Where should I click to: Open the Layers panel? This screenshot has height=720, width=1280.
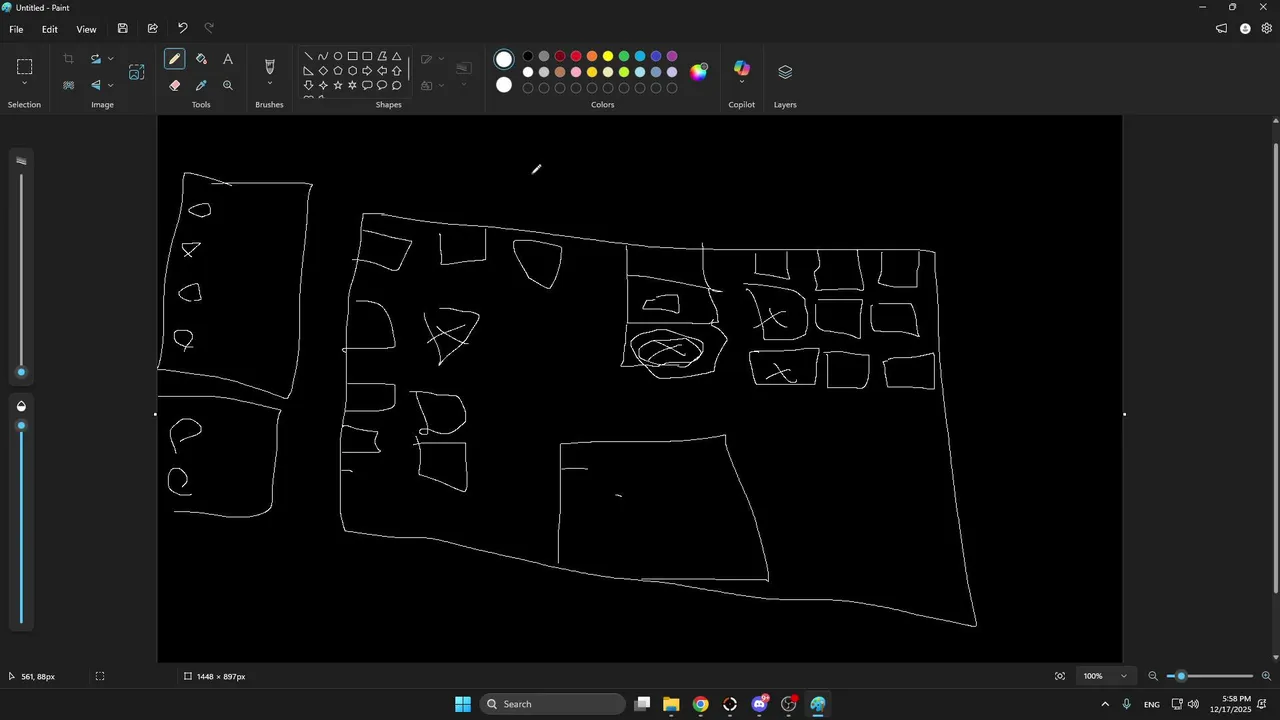[785, 72]
